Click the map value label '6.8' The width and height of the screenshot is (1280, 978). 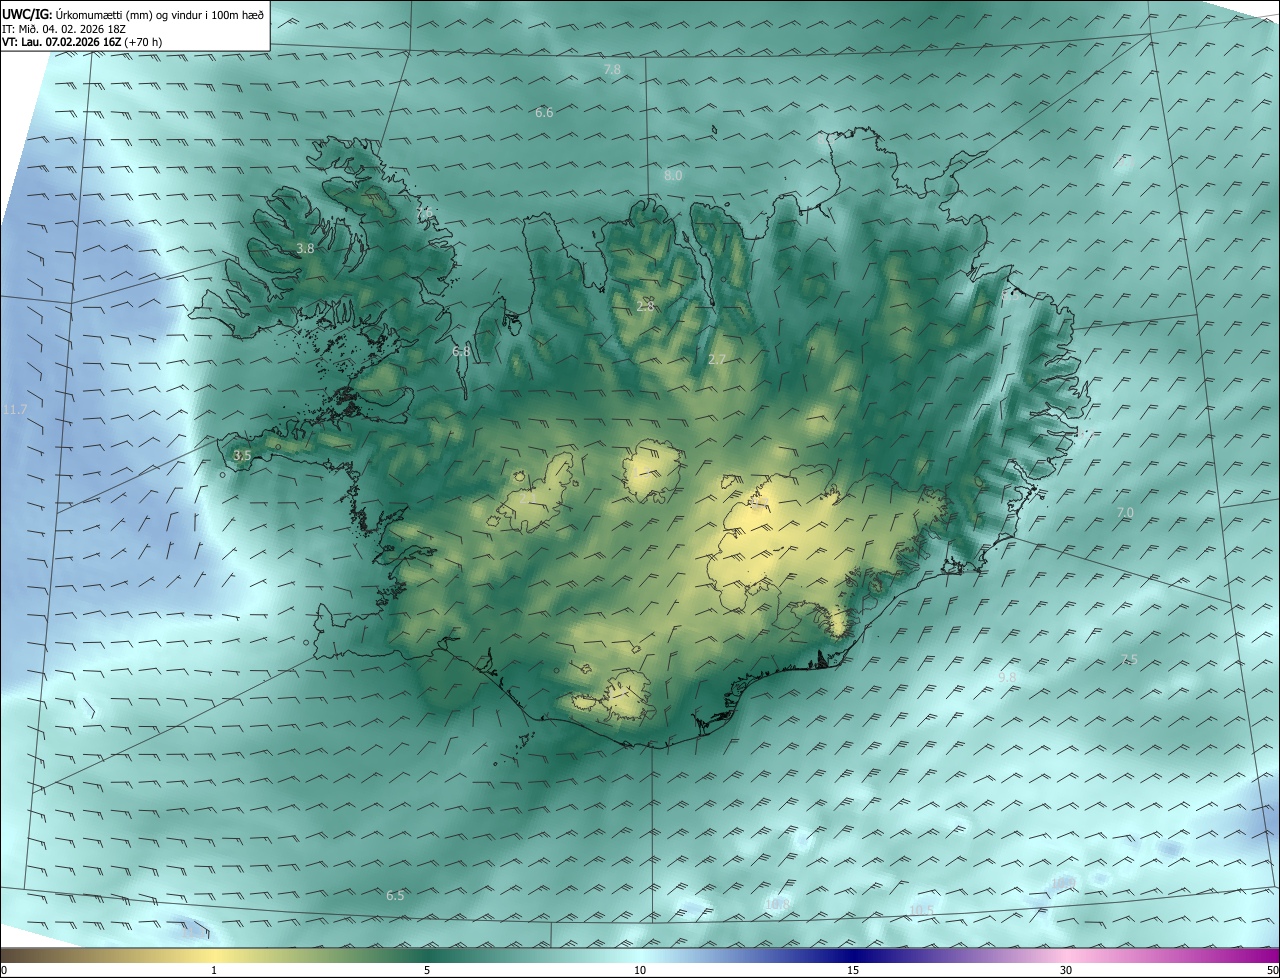click(x=461, y=352)
